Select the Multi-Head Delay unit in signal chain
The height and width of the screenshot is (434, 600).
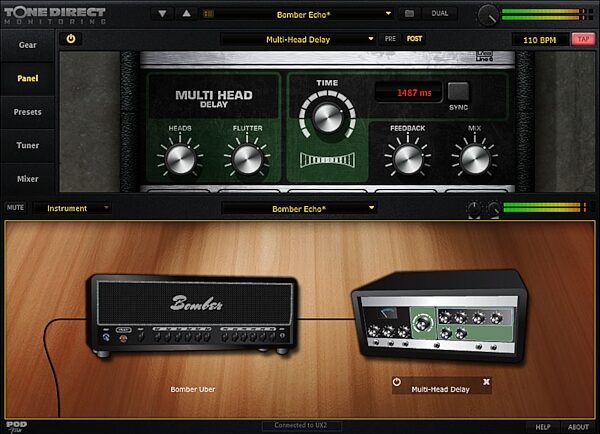coord(439,316)
